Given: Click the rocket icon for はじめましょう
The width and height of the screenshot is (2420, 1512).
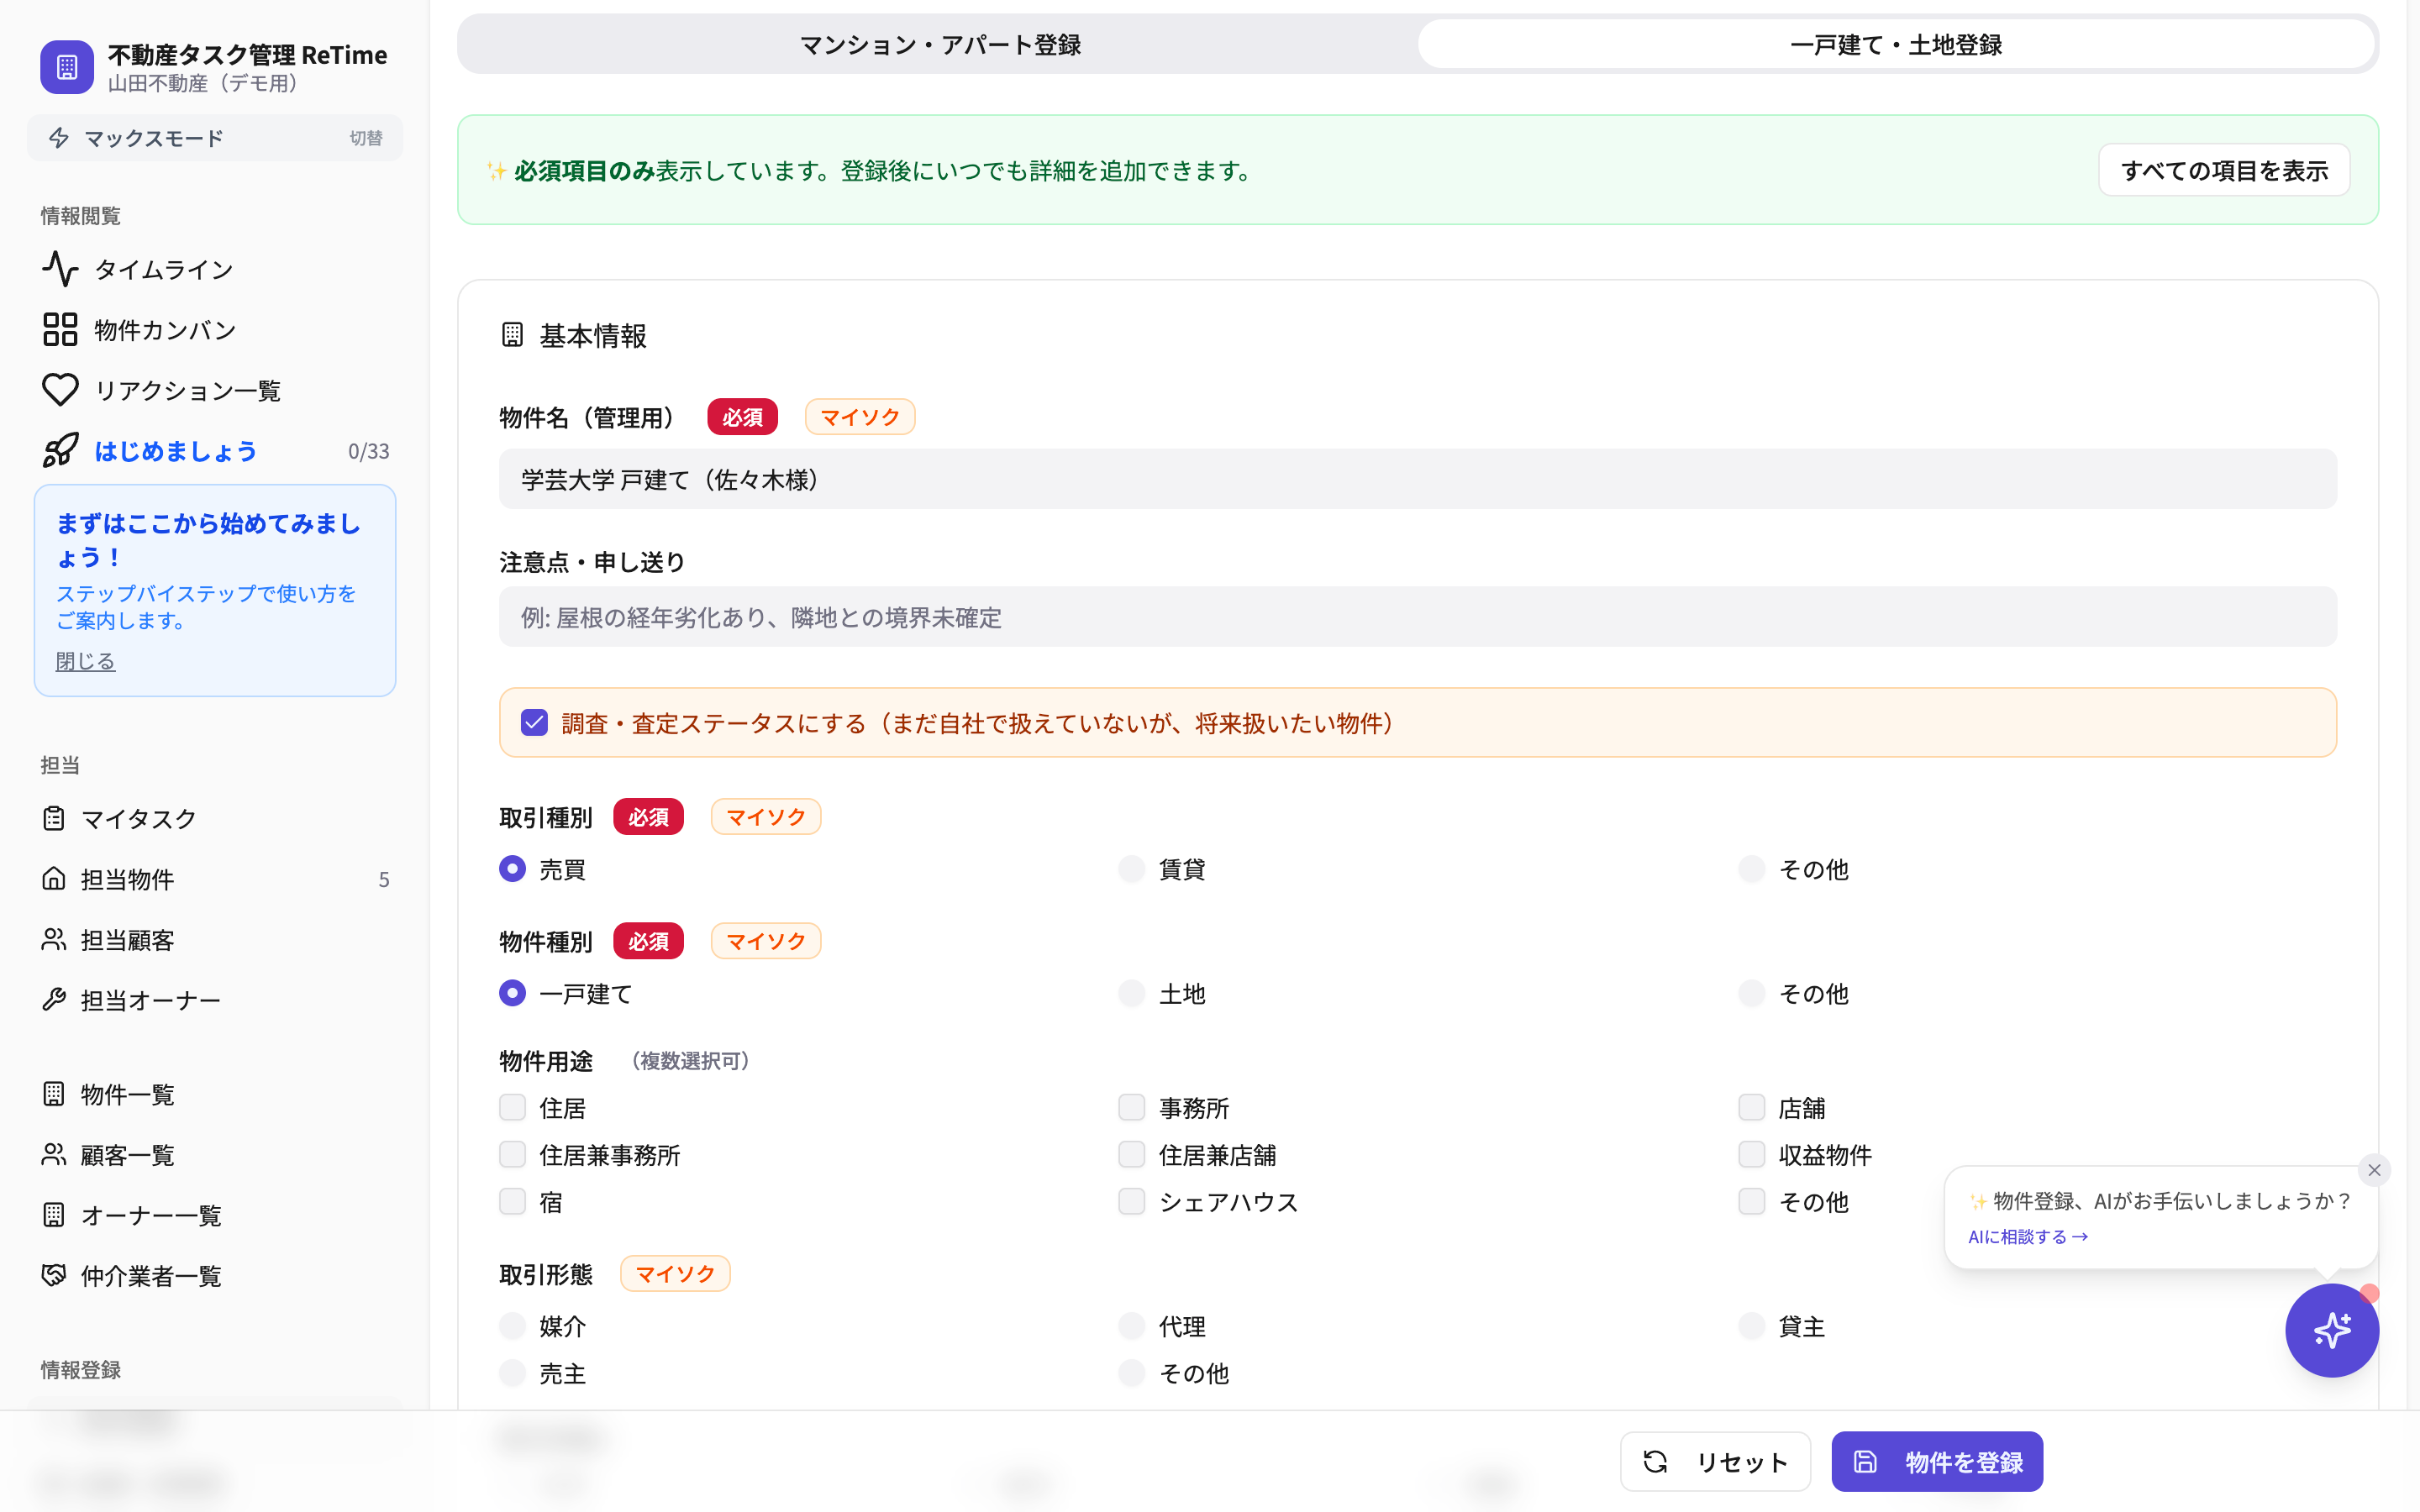Looking at the screenshot, I should pos(60,450).
